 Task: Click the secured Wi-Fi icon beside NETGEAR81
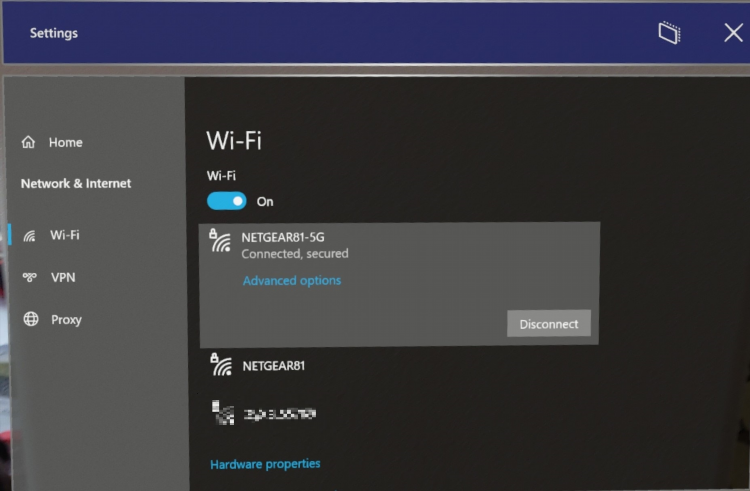pos(221,365)
